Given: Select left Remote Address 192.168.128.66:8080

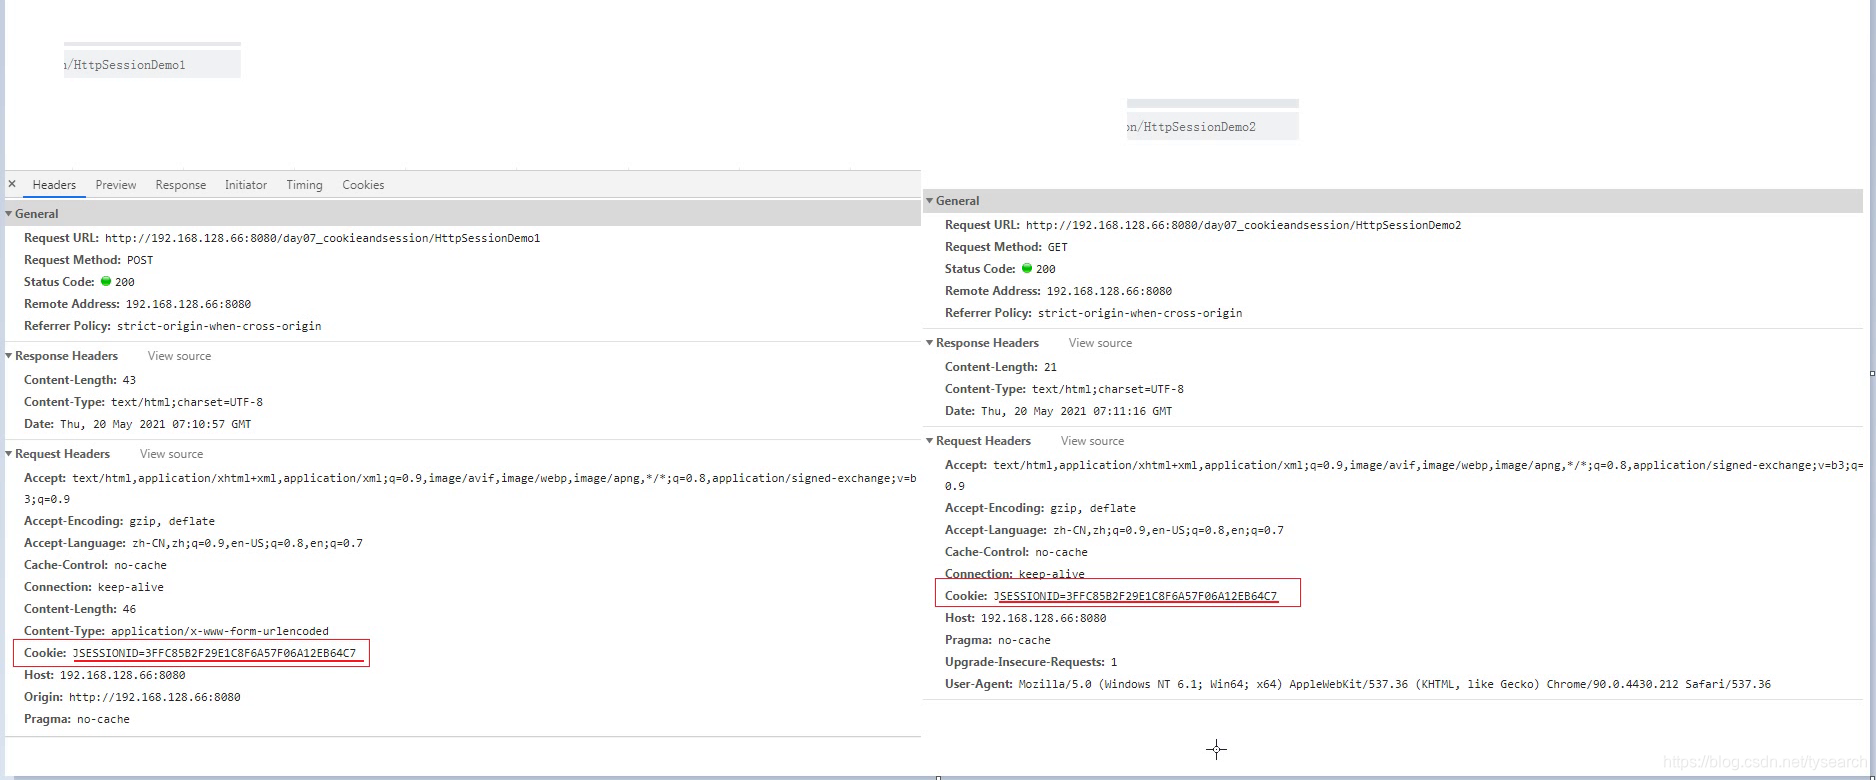Looking at the screenshot, I should (188, 304).
